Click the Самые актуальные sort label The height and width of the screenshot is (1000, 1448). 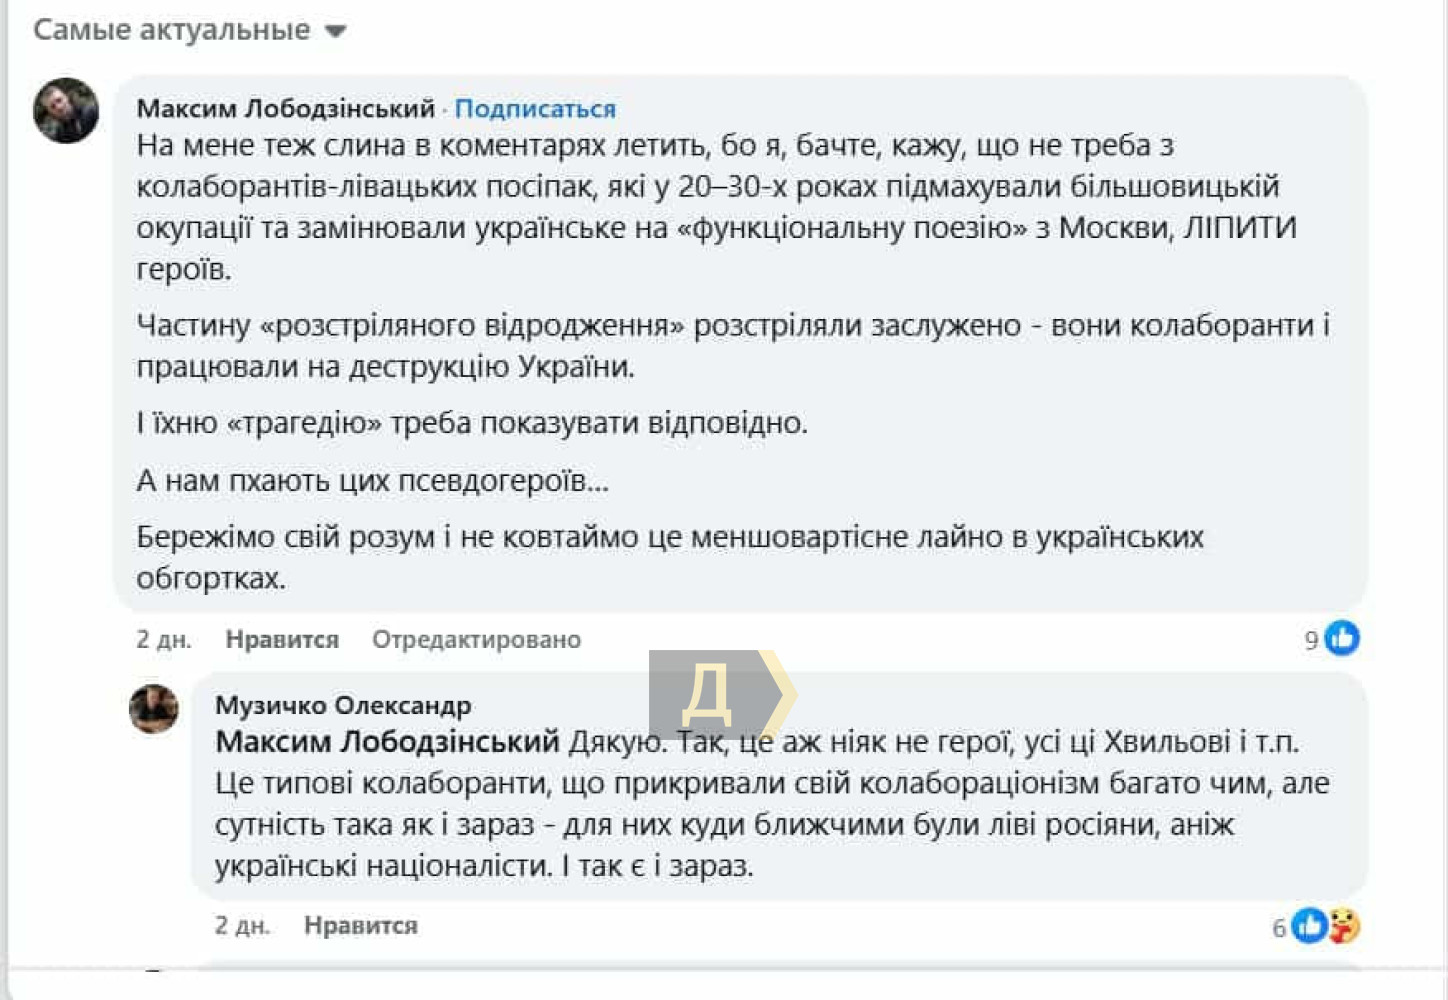172,30
